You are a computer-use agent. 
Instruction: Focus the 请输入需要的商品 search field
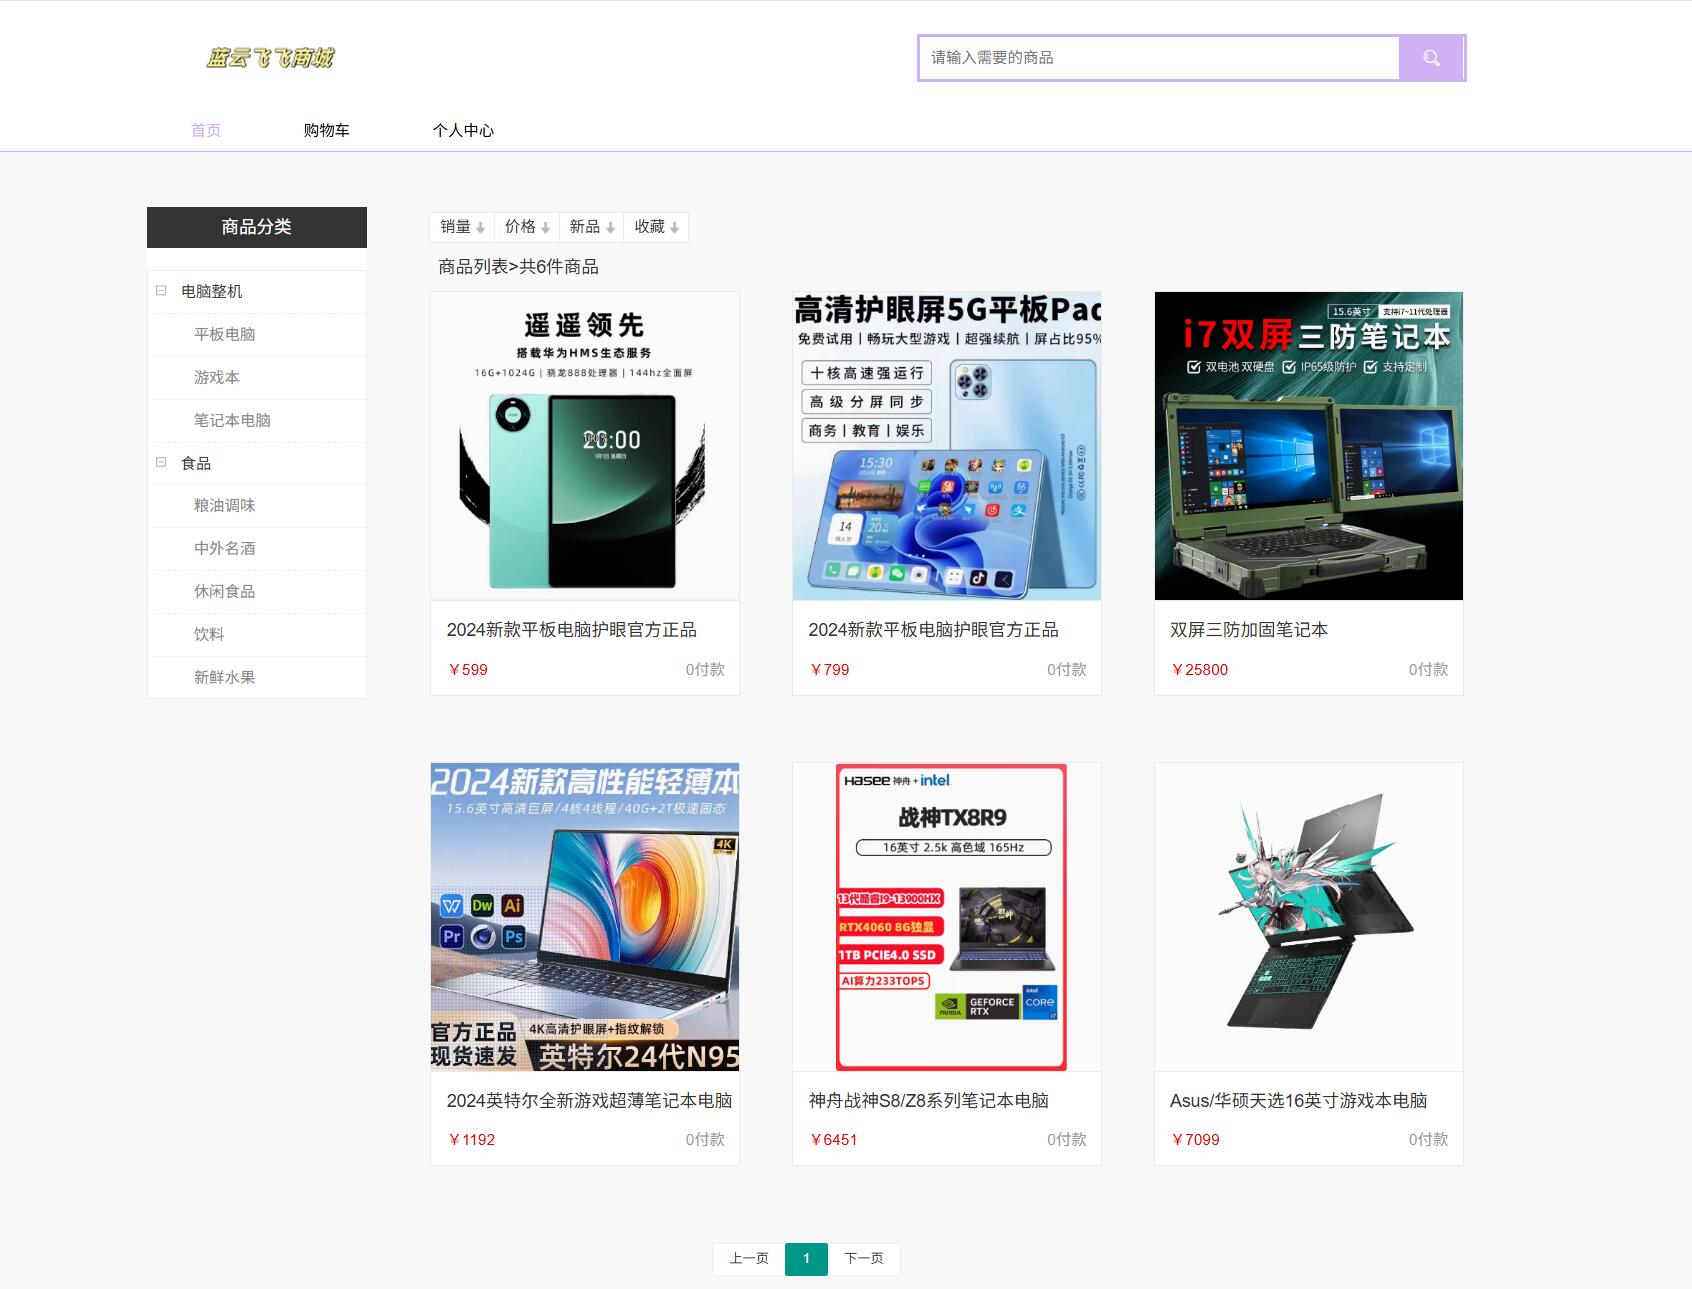pyautogui.click(x=1159, y=58)
